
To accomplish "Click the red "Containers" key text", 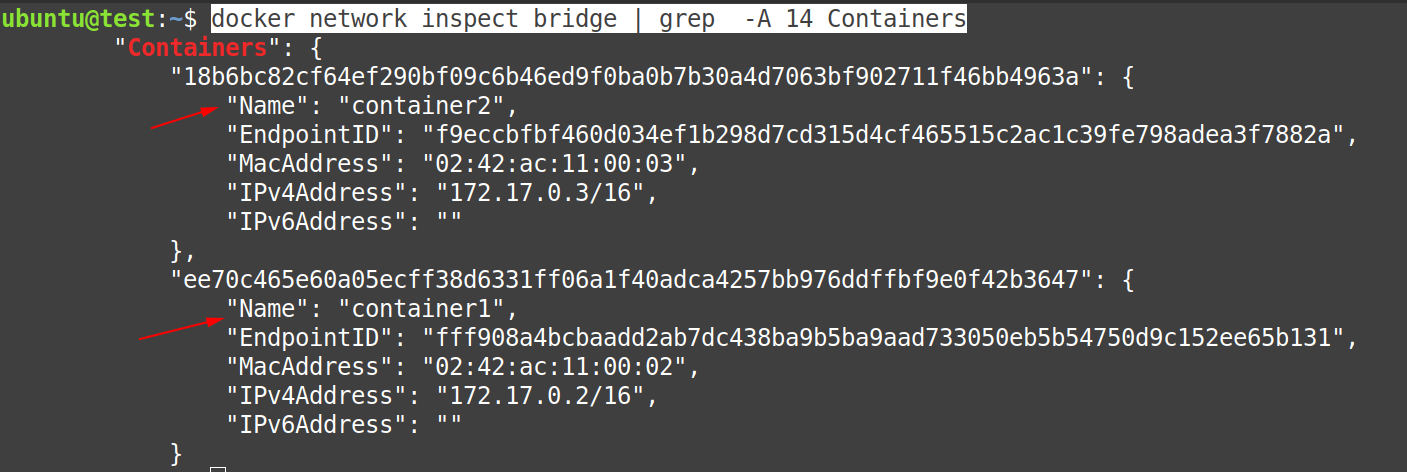I will [197, 47].
